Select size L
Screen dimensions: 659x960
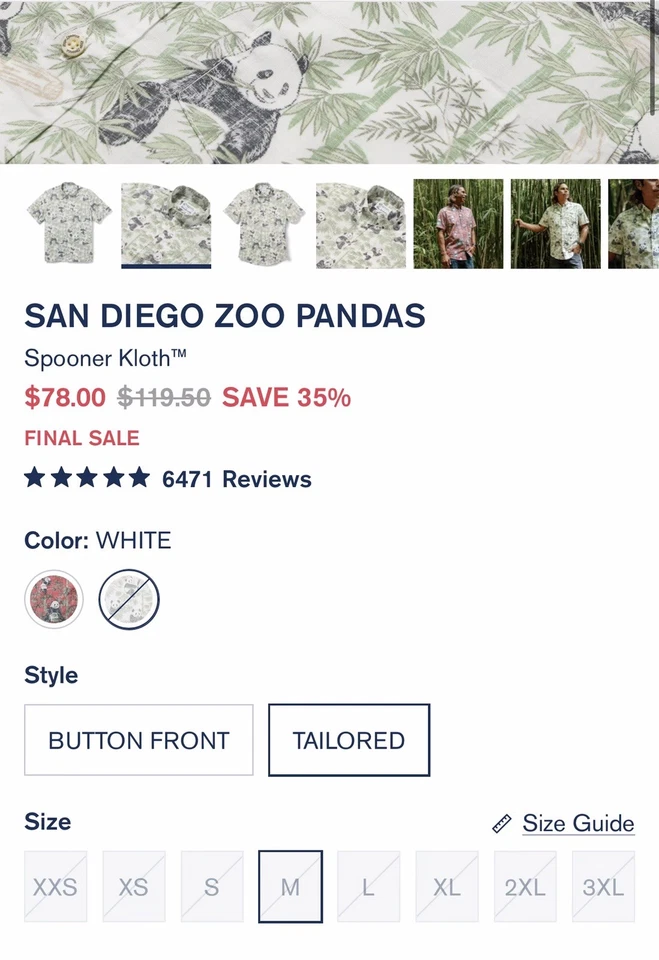click(368, 887)
